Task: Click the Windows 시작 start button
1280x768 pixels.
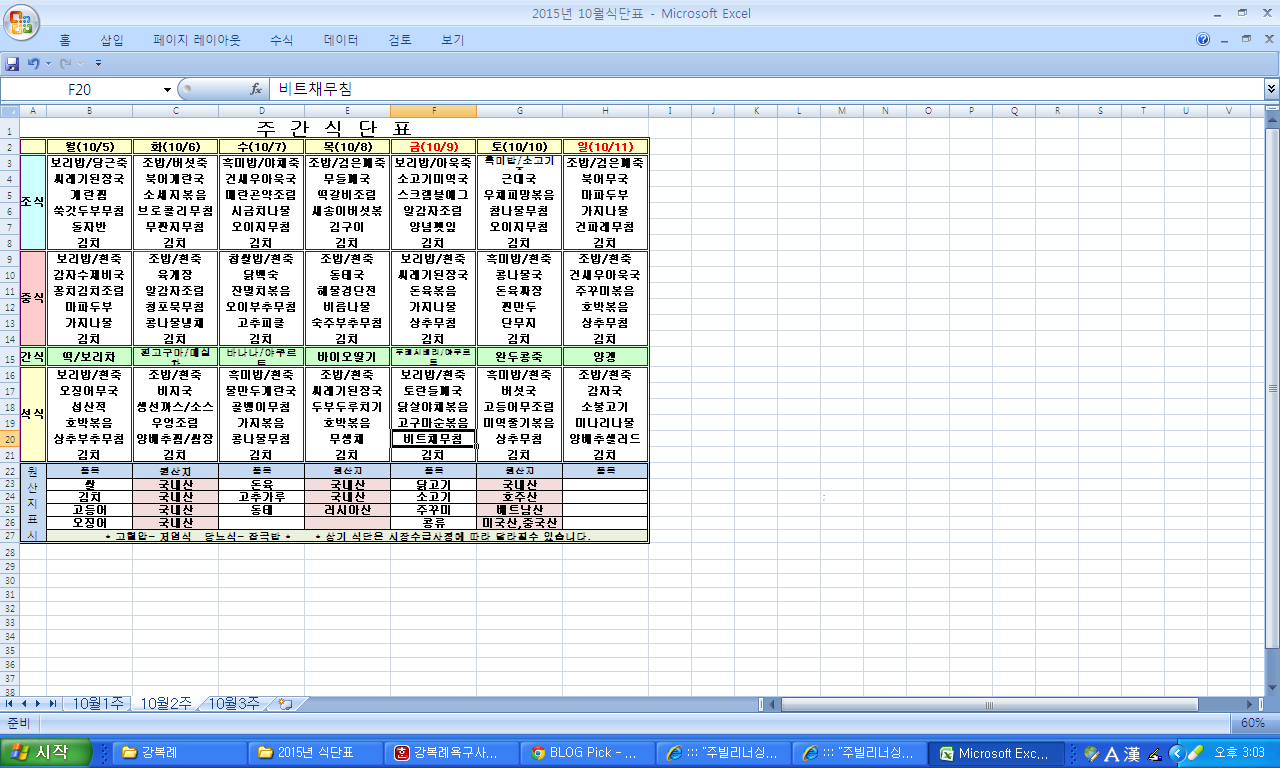Action: coord(46,753)
